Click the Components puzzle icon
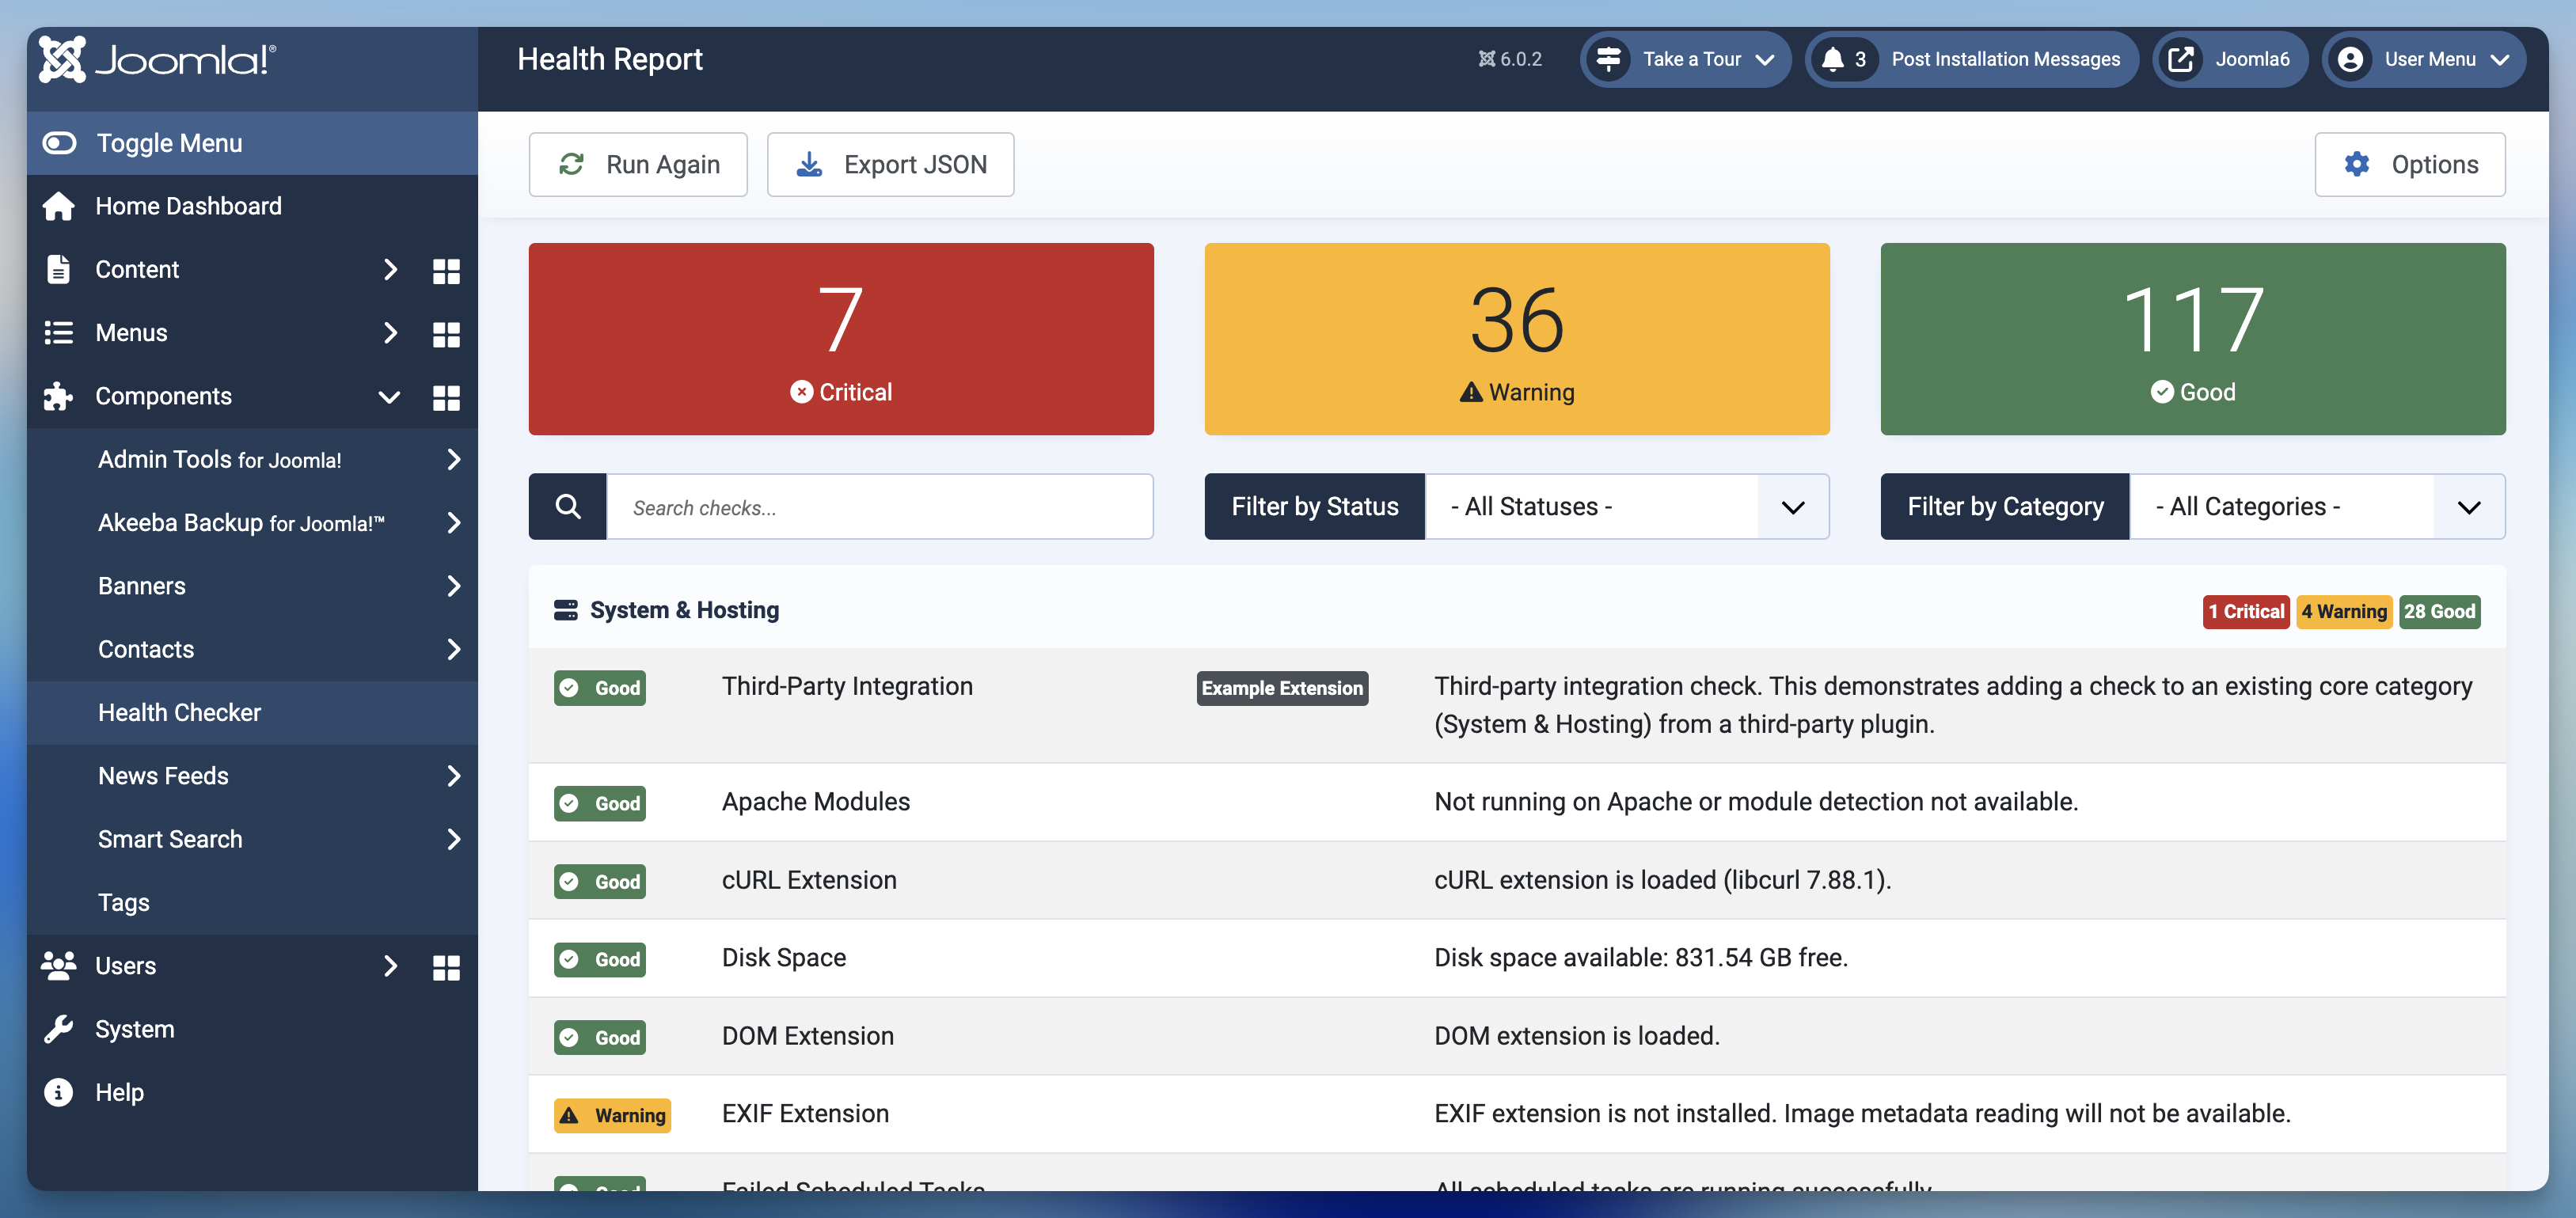The height and width of the screenshot is (1218, 2576). pyautogui.click(x=58, y=396)
